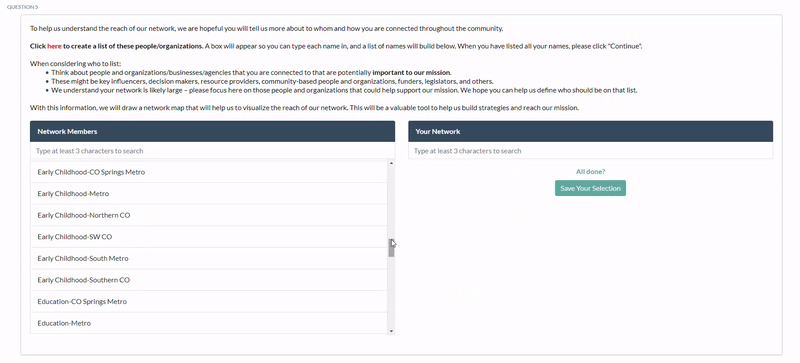Add Early Childhood-Southern CO member

[x=209, y=280]
